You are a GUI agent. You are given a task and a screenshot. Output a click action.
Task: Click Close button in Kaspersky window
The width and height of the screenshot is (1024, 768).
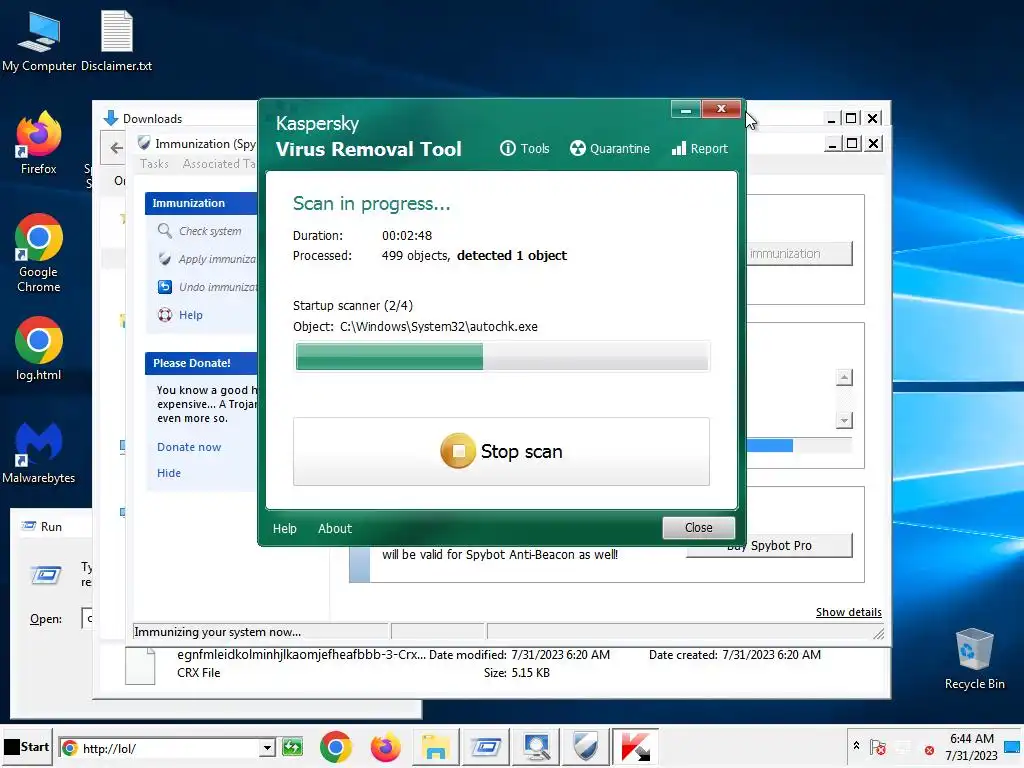pos(698,528)
